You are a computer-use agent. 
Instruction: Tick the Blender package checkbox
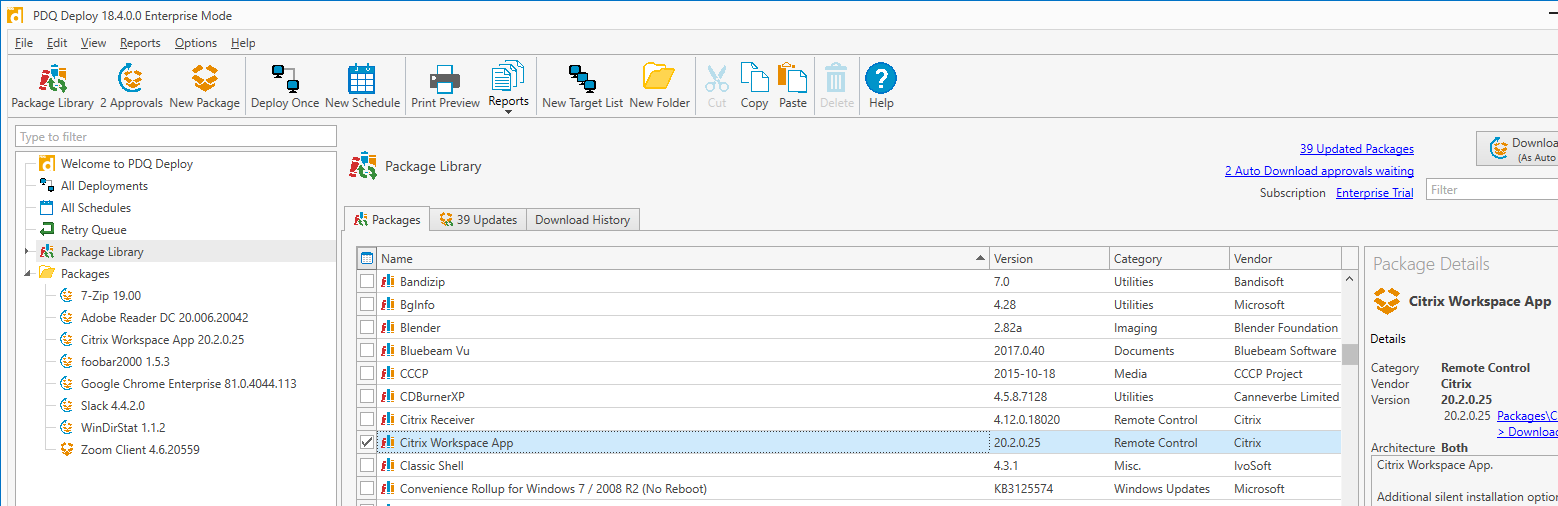point(367,327)
